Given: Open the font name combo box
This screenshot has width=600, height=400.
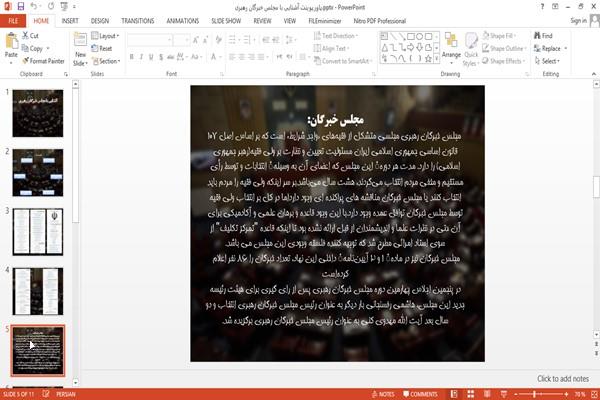Looking at the screenshot, I should (x=150, y=40).
